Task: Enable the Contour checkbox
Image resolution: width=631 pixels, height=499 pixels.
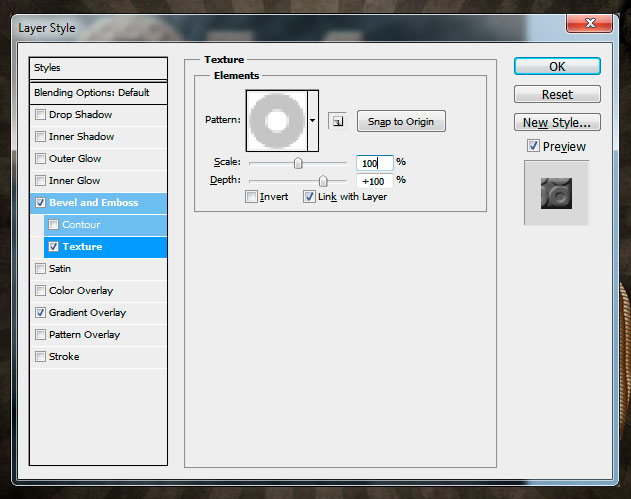Action: (x=54, y=225)
